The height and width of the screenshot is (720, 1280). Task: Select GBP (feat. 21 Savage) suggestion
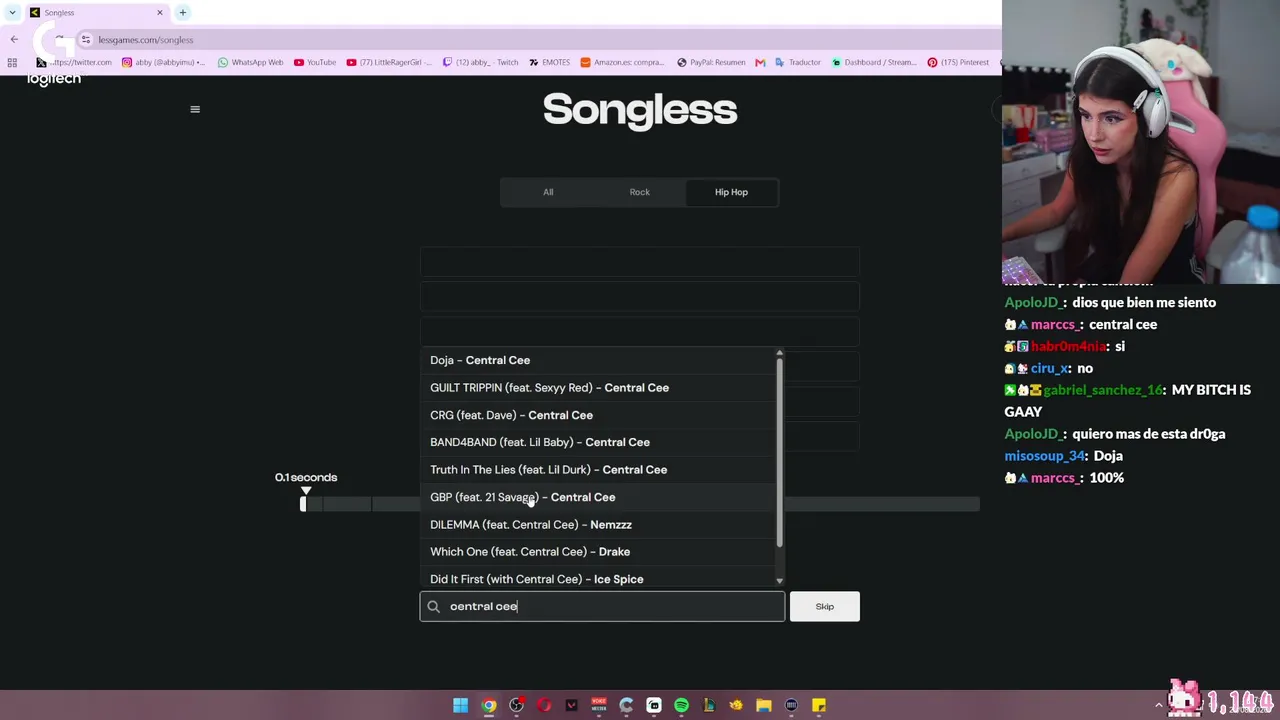click(x=598, y=497)
